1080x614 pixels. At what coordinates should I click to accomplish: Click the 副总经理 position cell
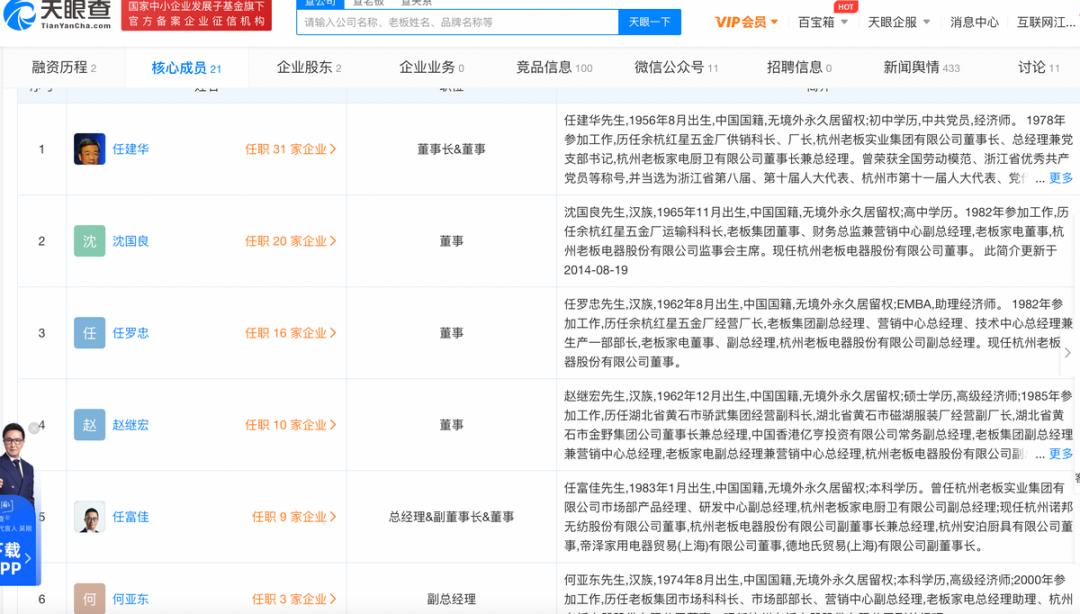coord(451,599)
